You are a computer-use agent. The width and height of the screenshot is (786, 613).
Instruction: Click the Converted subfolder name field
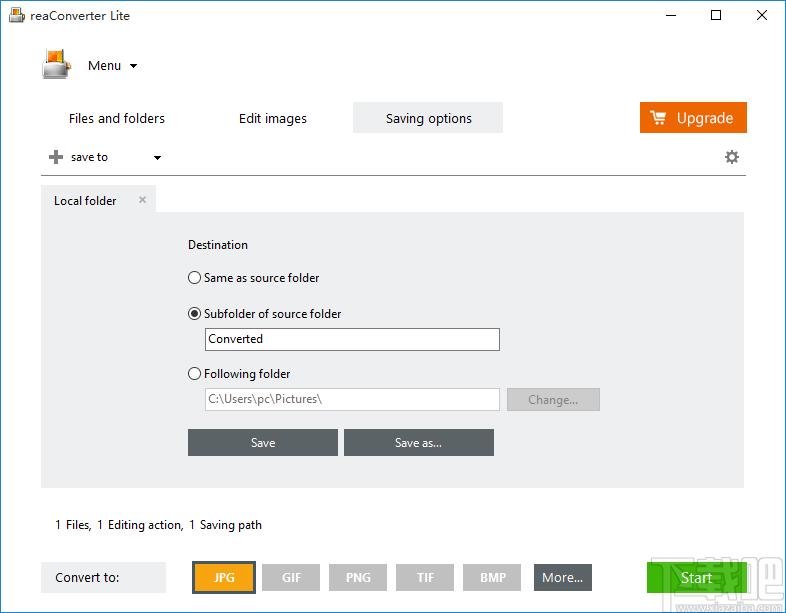352,339
